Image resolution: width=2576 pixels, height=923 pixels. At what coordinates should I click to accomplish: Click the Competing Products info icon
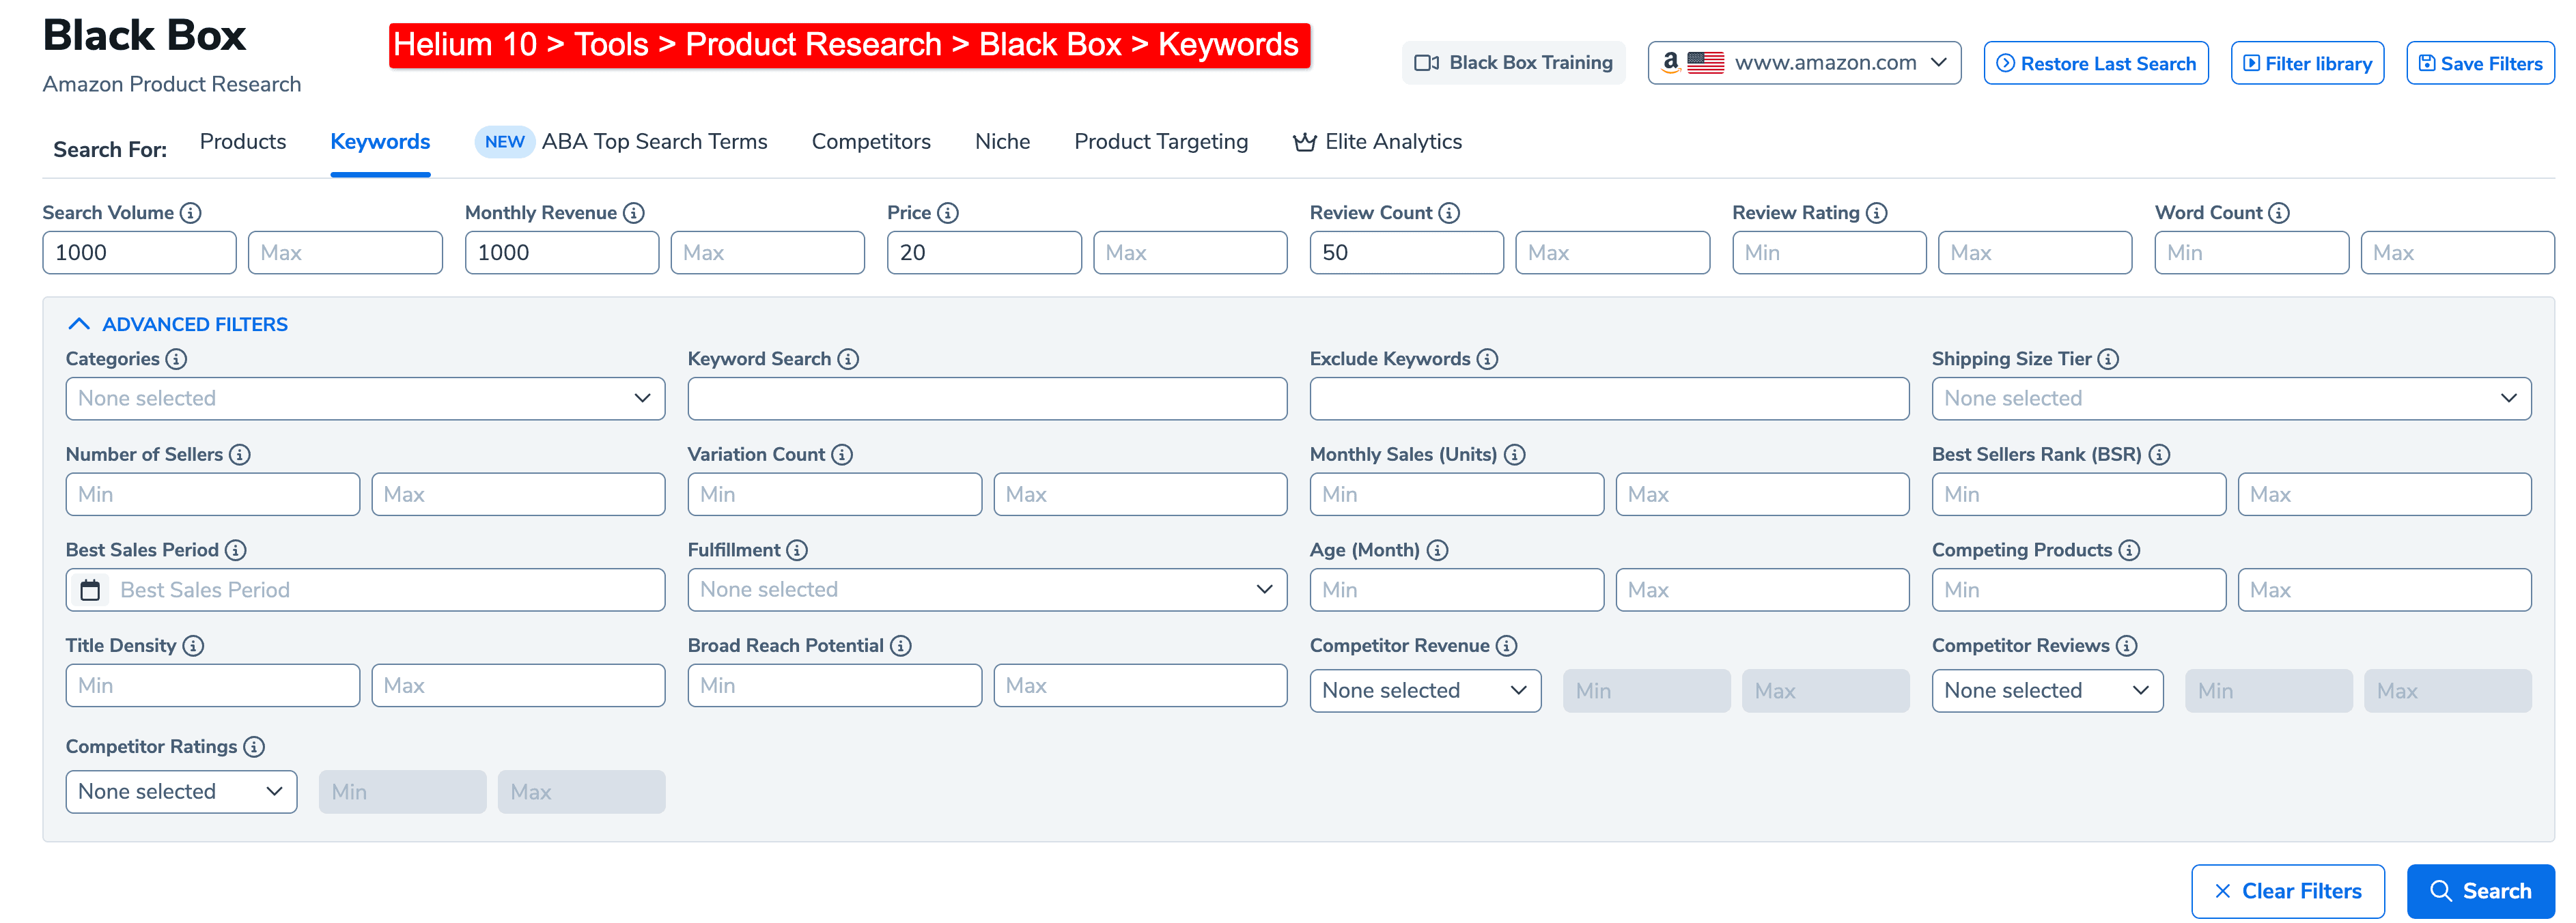(x=2129, y=550)
